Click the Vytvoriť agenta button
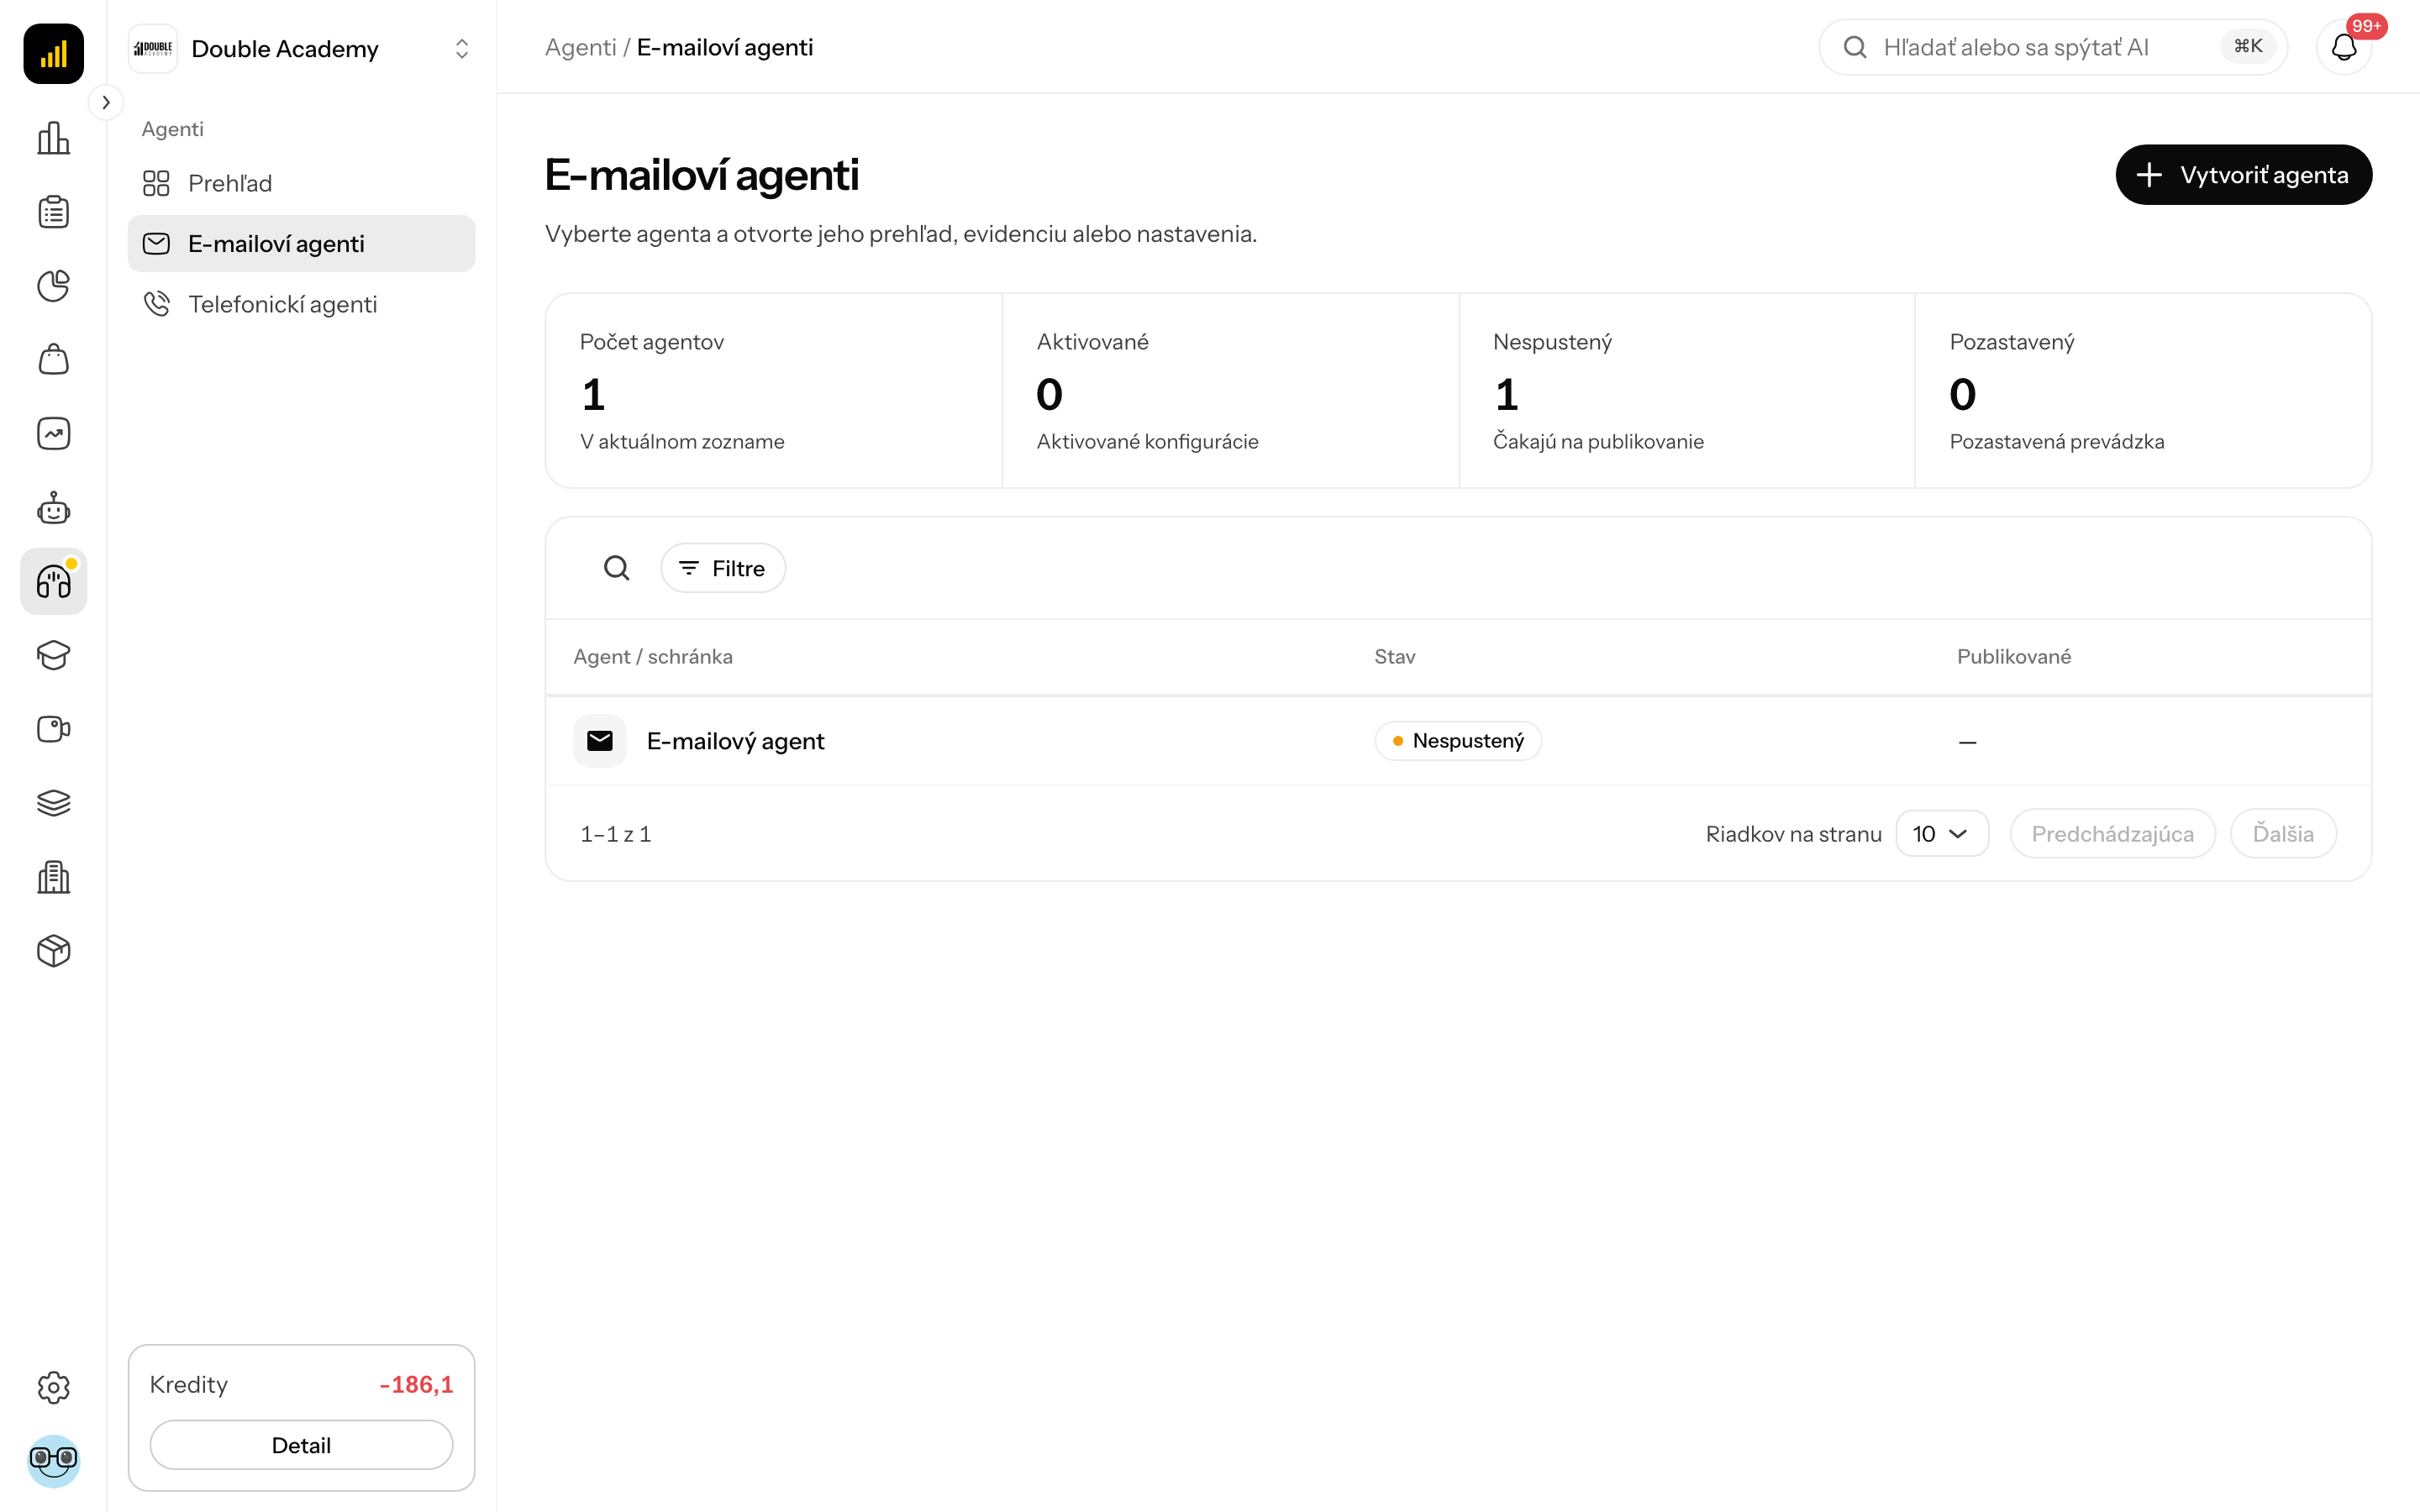 [x=2243, y=175]
